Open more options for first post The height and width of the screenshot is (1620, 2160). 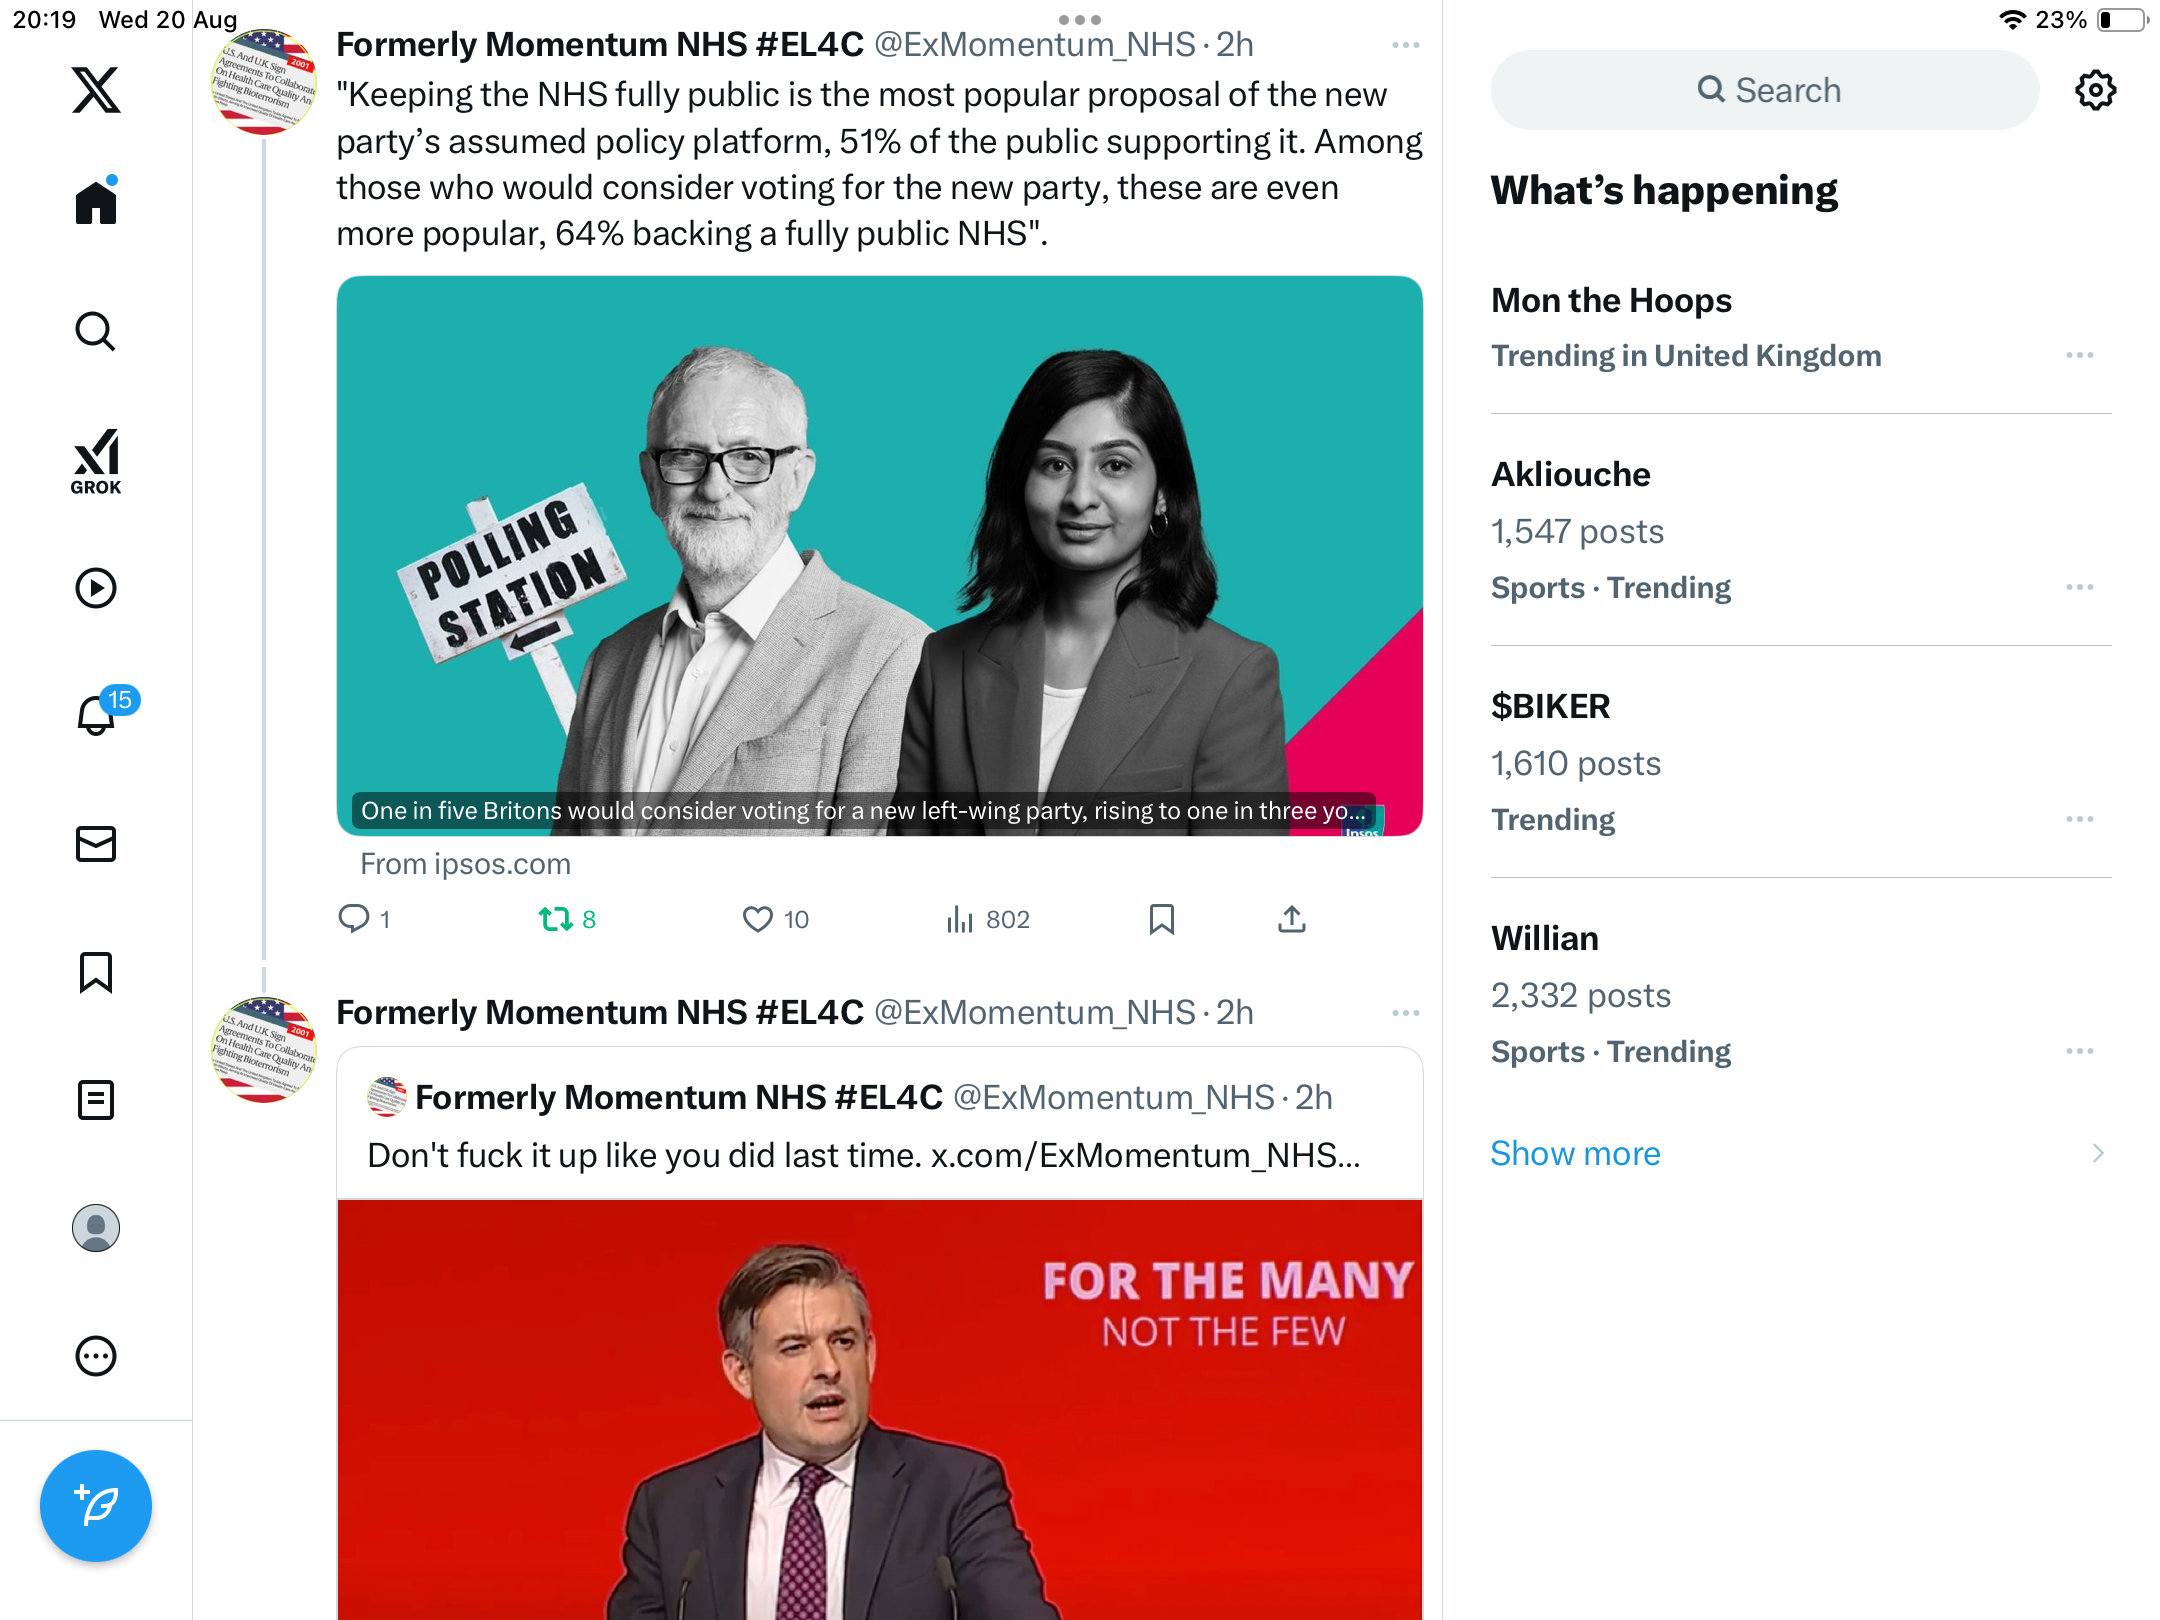click(x=1405, y=45)
